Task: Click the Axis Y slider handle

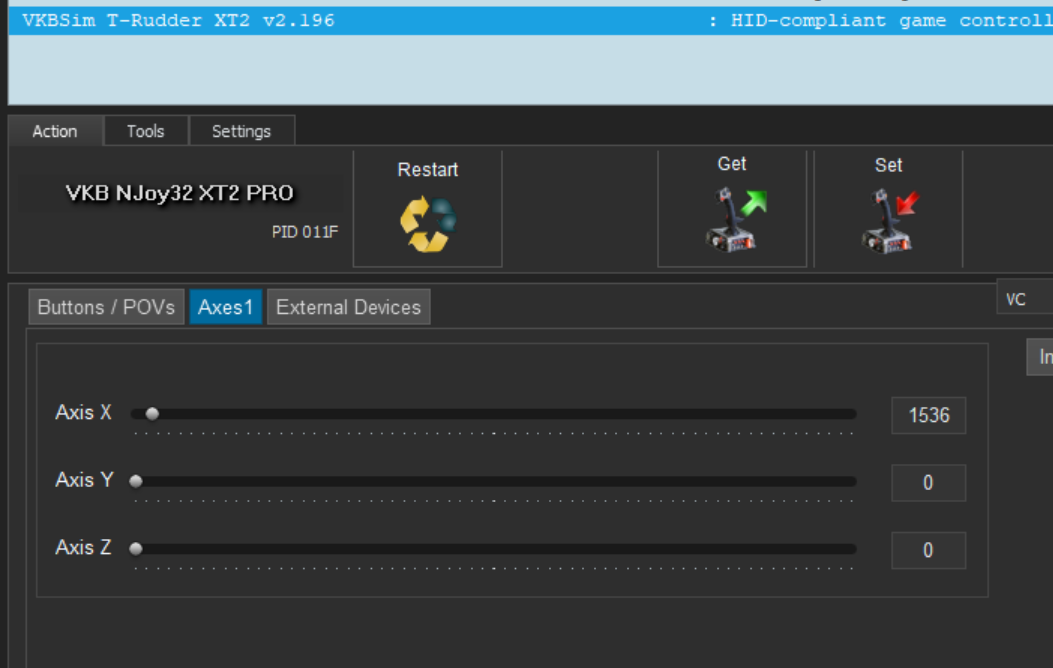Action: point(136,481)
